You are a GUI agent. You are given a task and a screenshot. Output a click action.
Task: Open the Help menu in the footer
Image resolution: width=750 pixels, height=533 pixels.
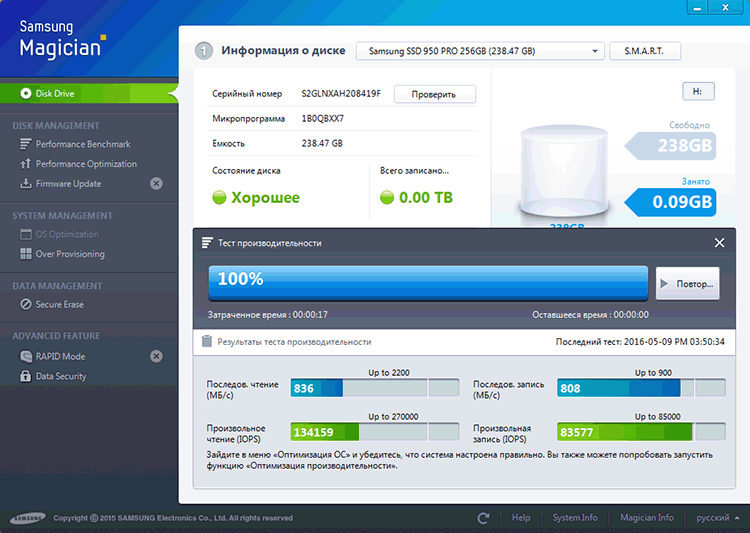(x=520, y=518)
